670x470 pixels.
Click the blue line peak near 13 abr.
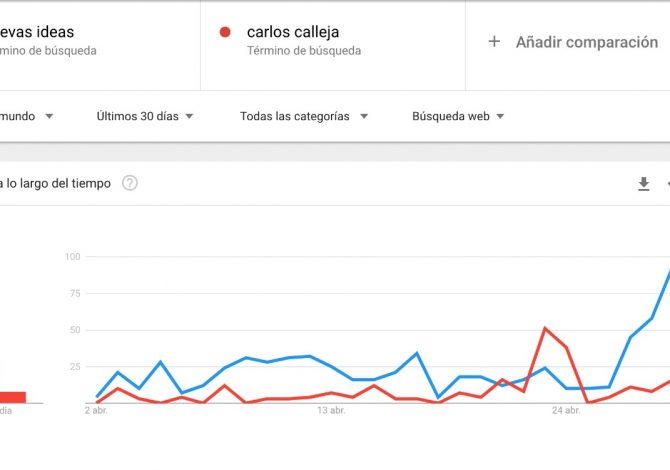tap(309, 356)
